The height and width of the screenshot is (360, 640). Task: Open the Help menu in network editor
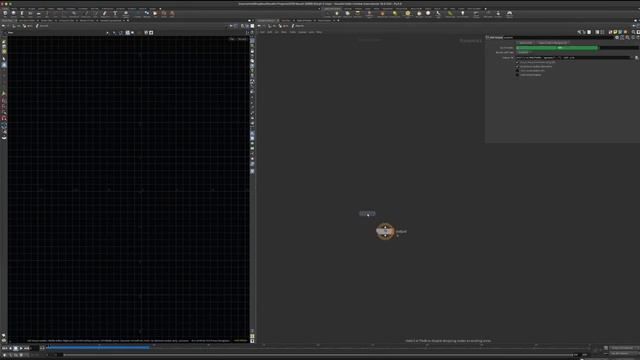click(x=319, y=32)
